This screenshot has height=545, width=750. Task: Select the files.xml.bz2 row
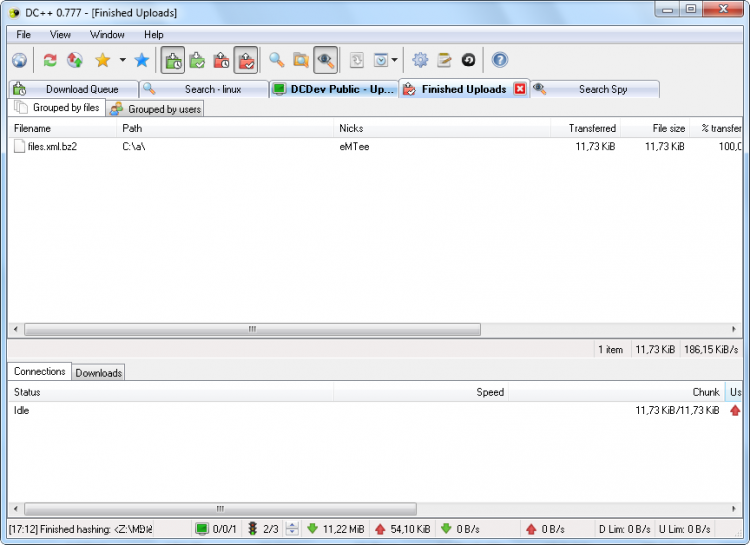[375, 146]
